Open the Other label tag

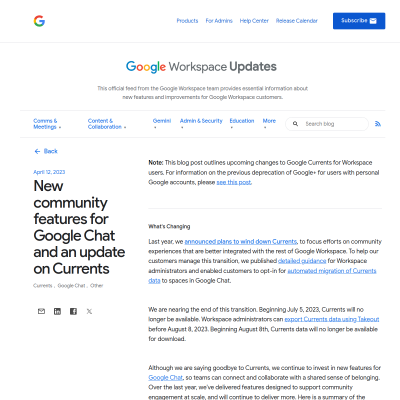tap(97, 286)
